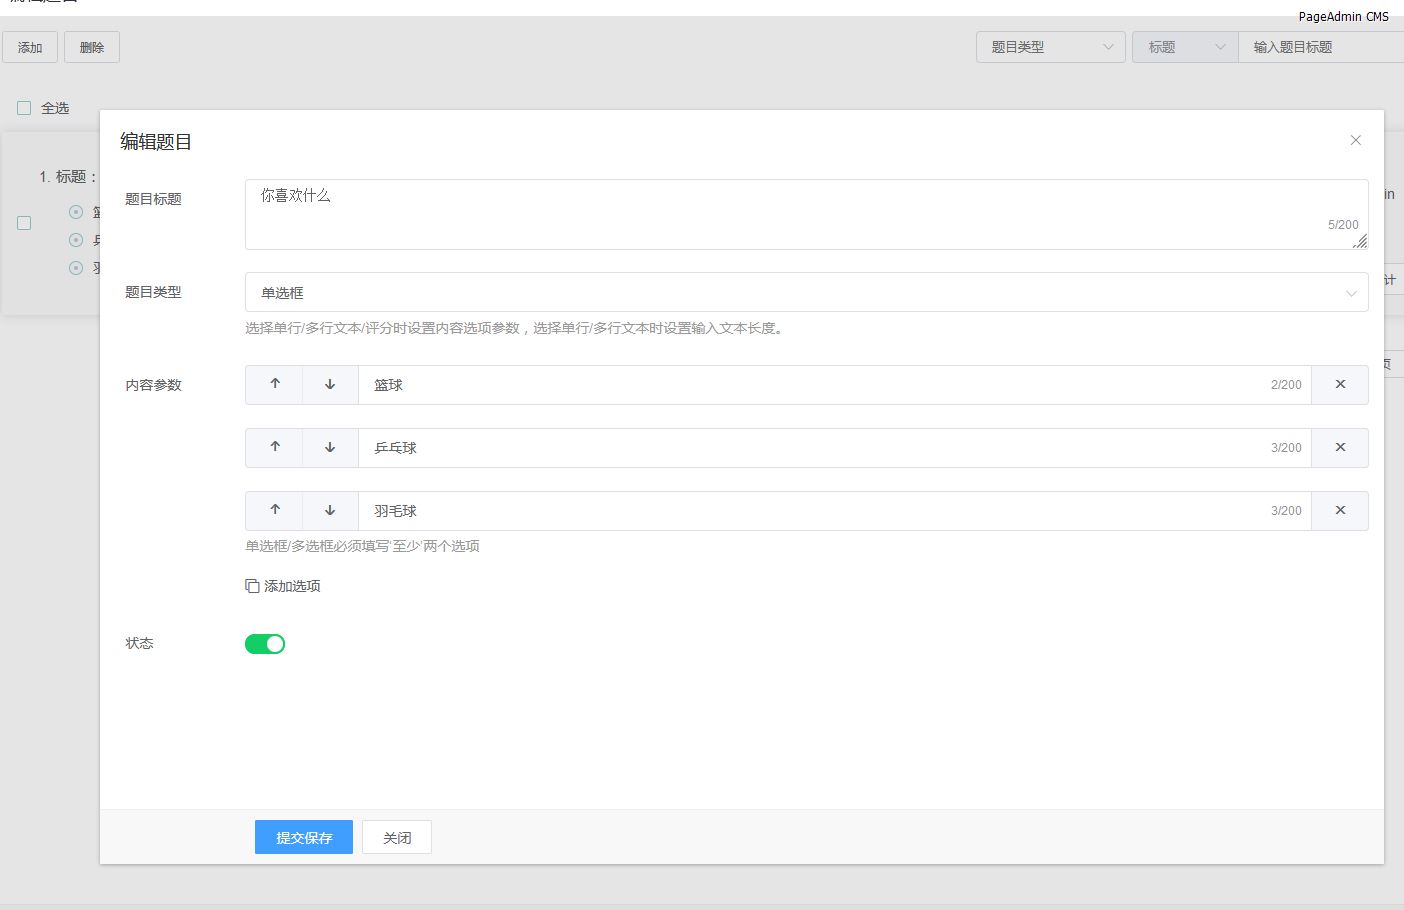Move 羽毛球 option down
This screenshot has width=1404, height=910.
[330, 511]
